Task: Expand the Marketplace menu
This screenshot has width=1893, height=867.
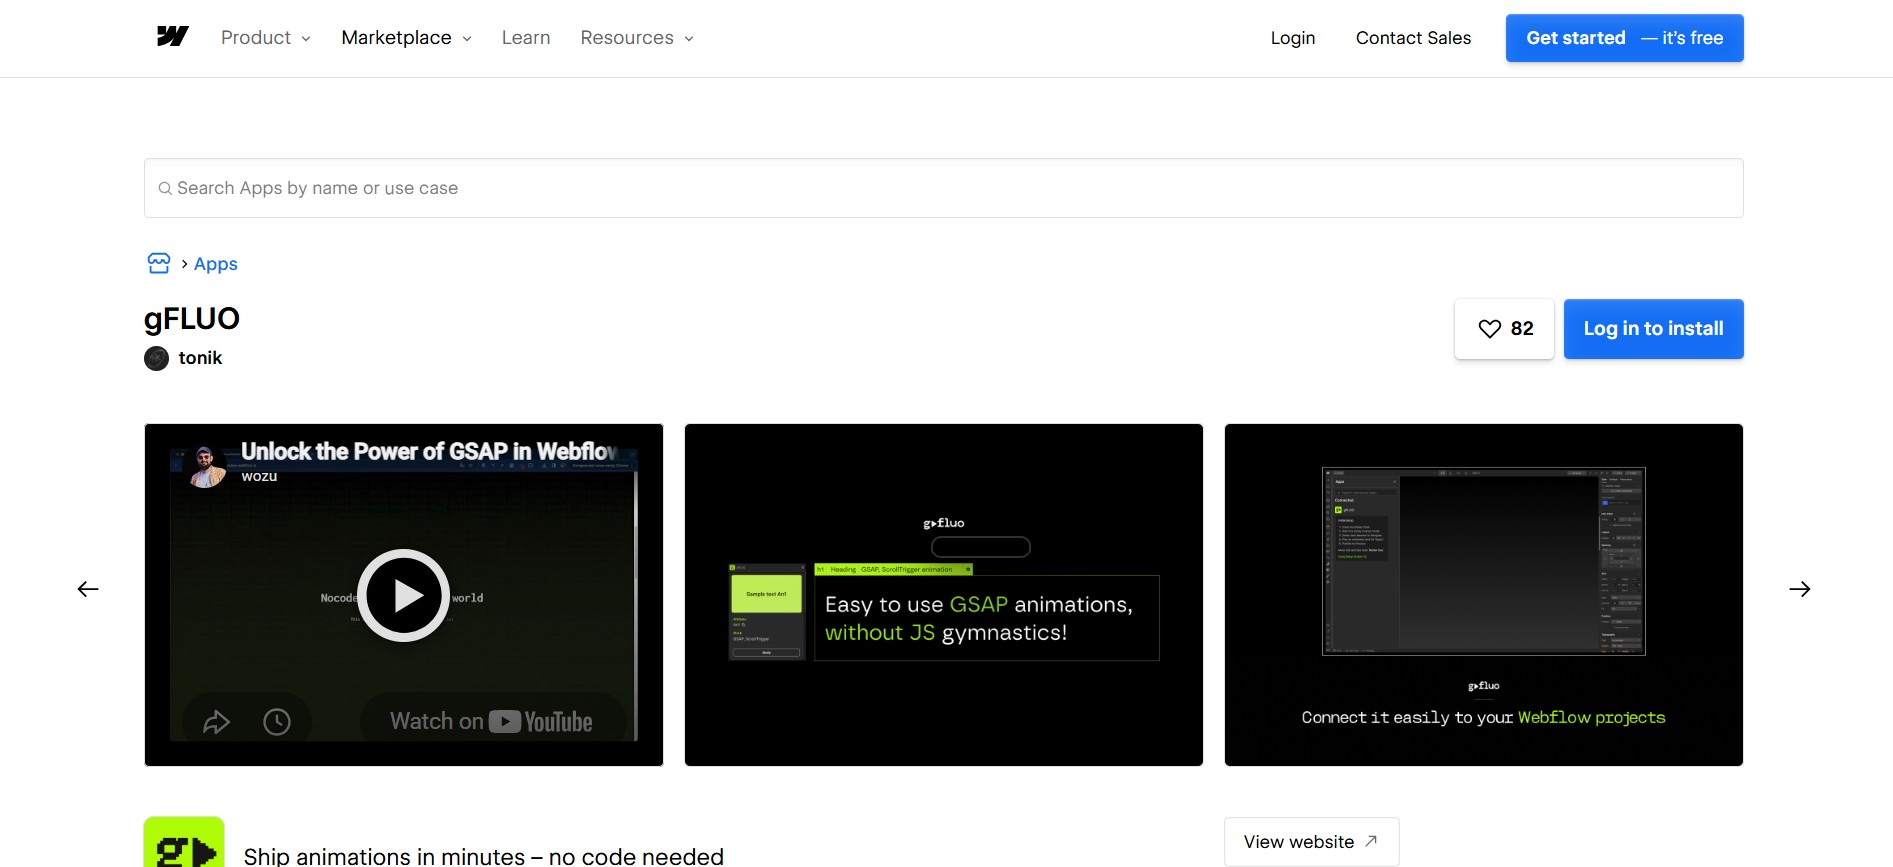Action: [406, 38]
